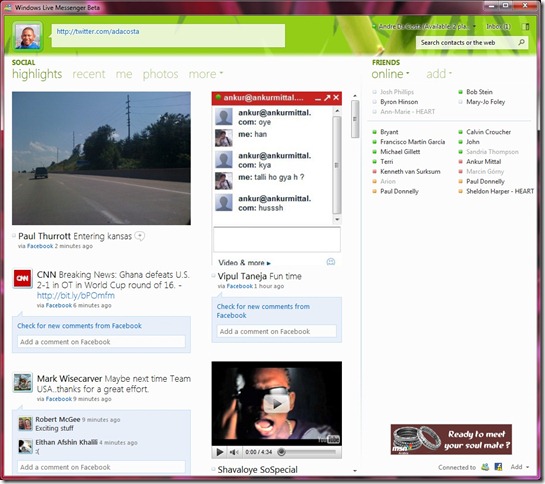Click Mark Wisecarver's avatar

[x=23, y=382]
